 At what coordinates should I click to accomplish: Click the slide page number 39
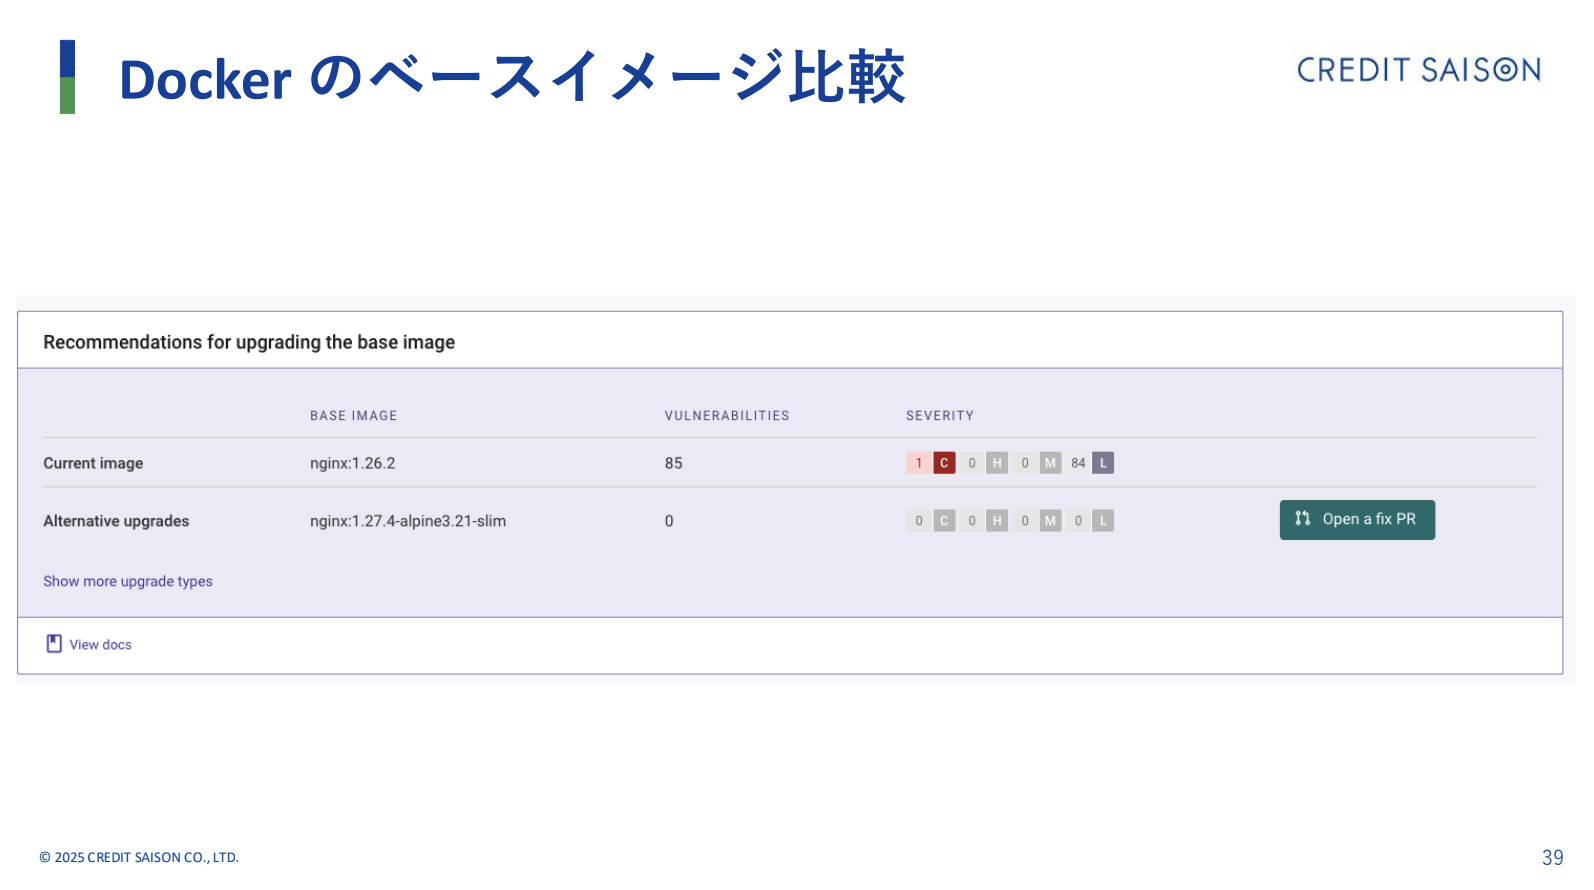click(1552, 858)
